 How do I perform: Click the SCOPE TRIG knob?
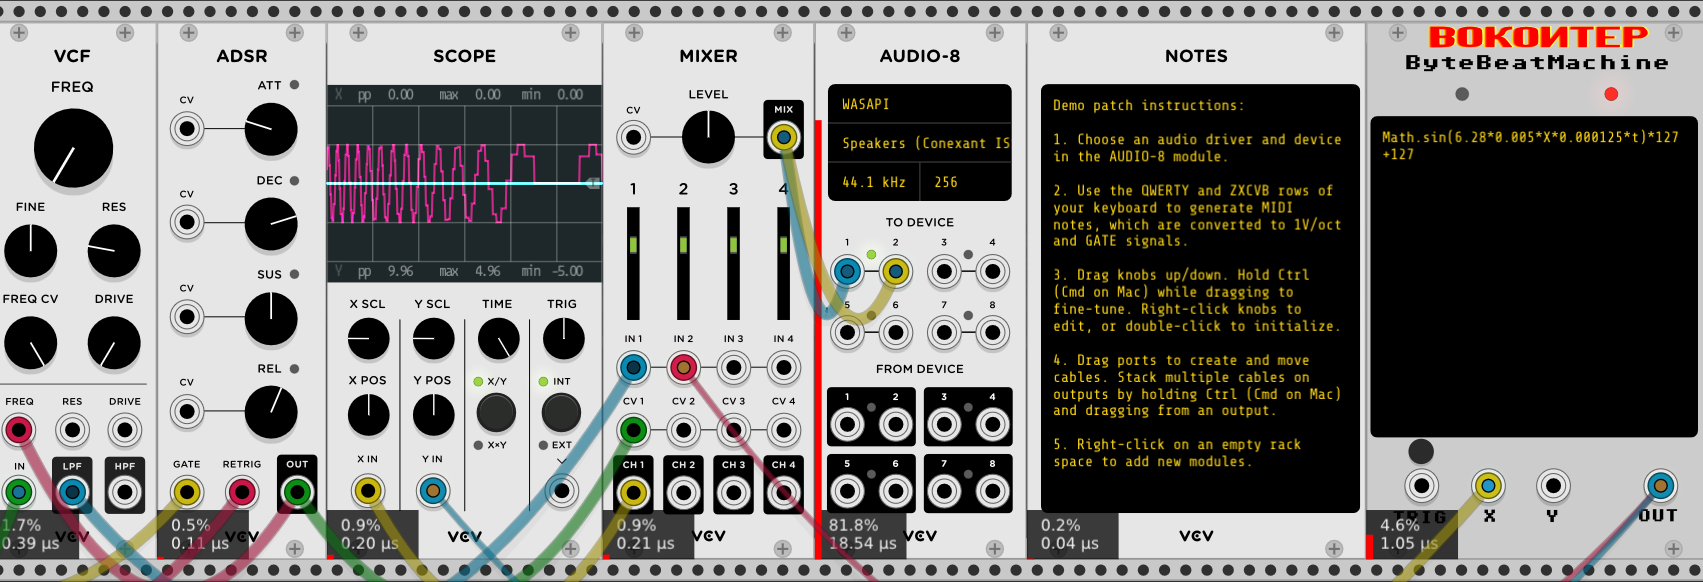(563, 340)
